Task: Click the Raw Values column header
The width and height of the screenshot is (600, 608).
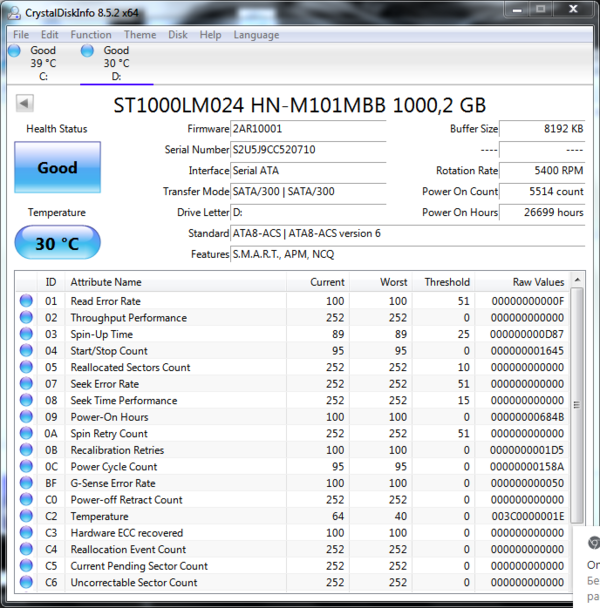Action: (x=536, y=282)
